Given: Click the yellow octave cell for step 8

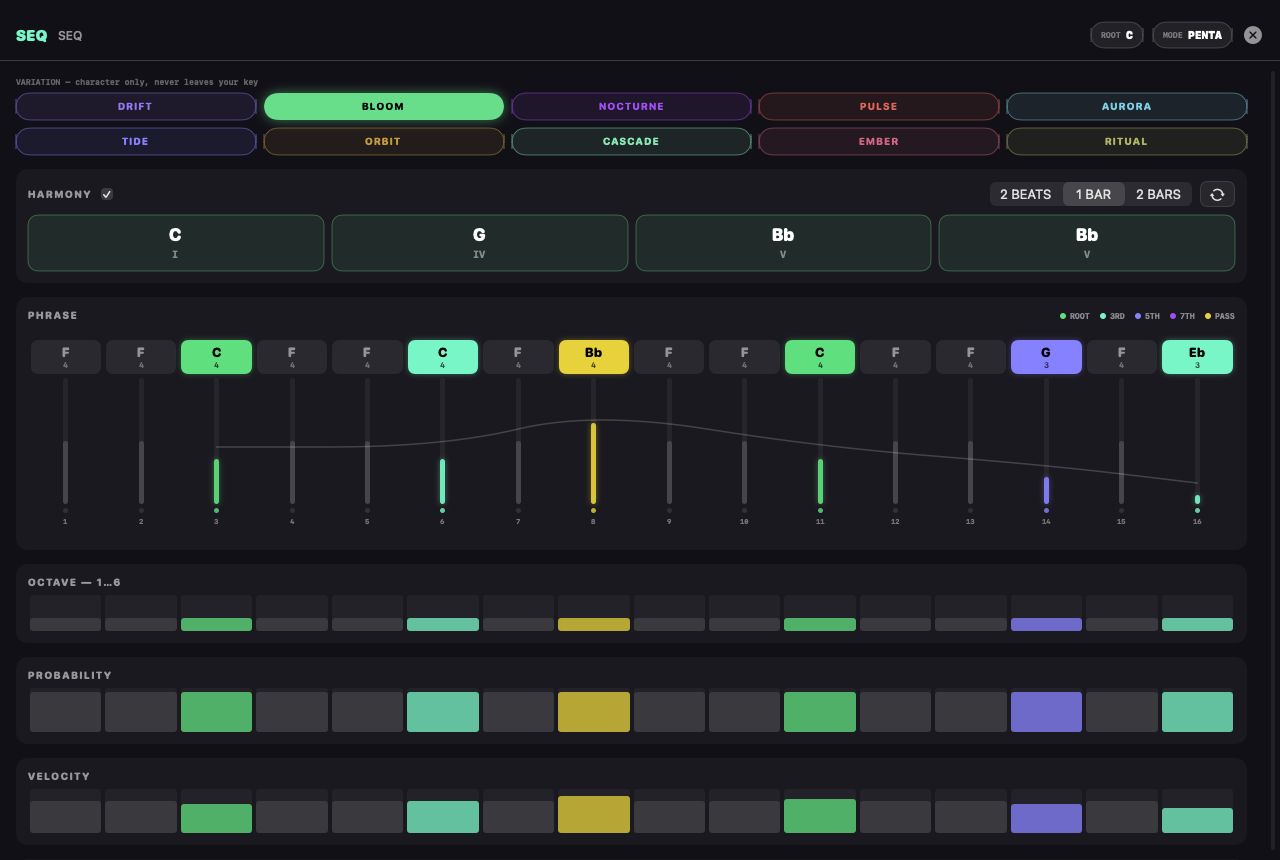Looking at the screenshot, I should click(x=594, y=613).
